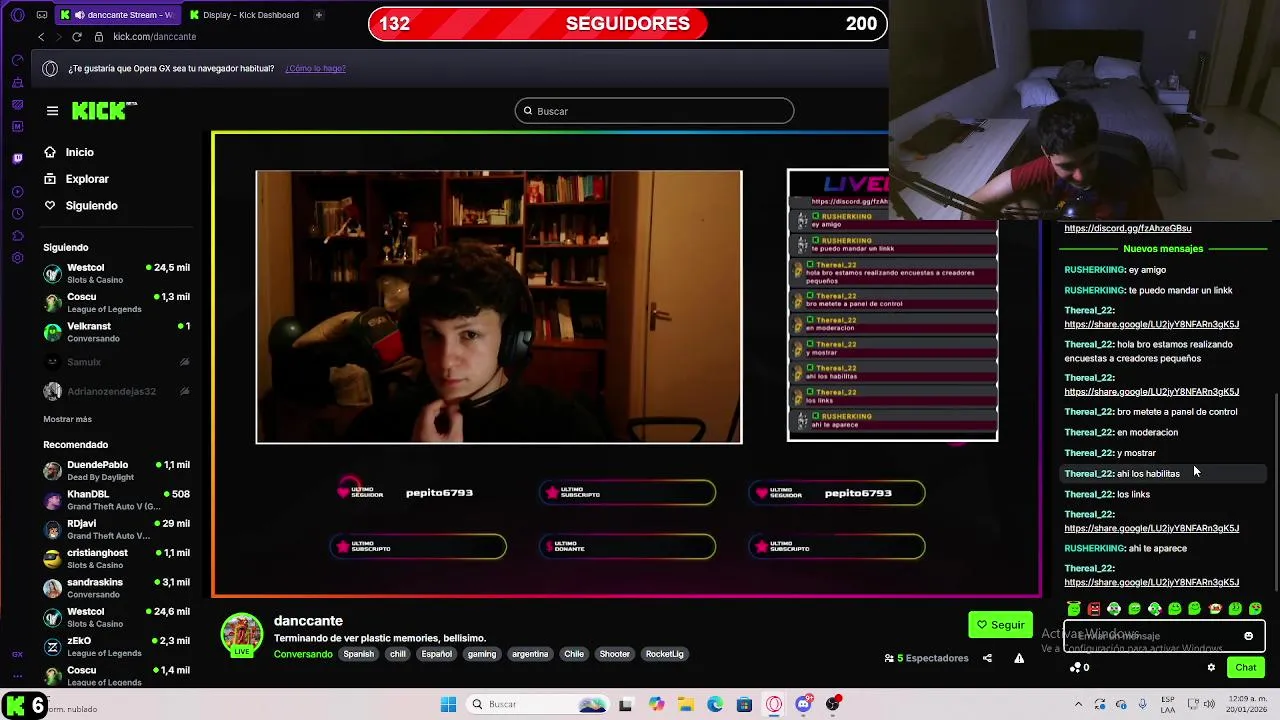This screenshot has height=720, width=1280.
Task: Open the Conversando category link
Action: [x=303, y=654]
